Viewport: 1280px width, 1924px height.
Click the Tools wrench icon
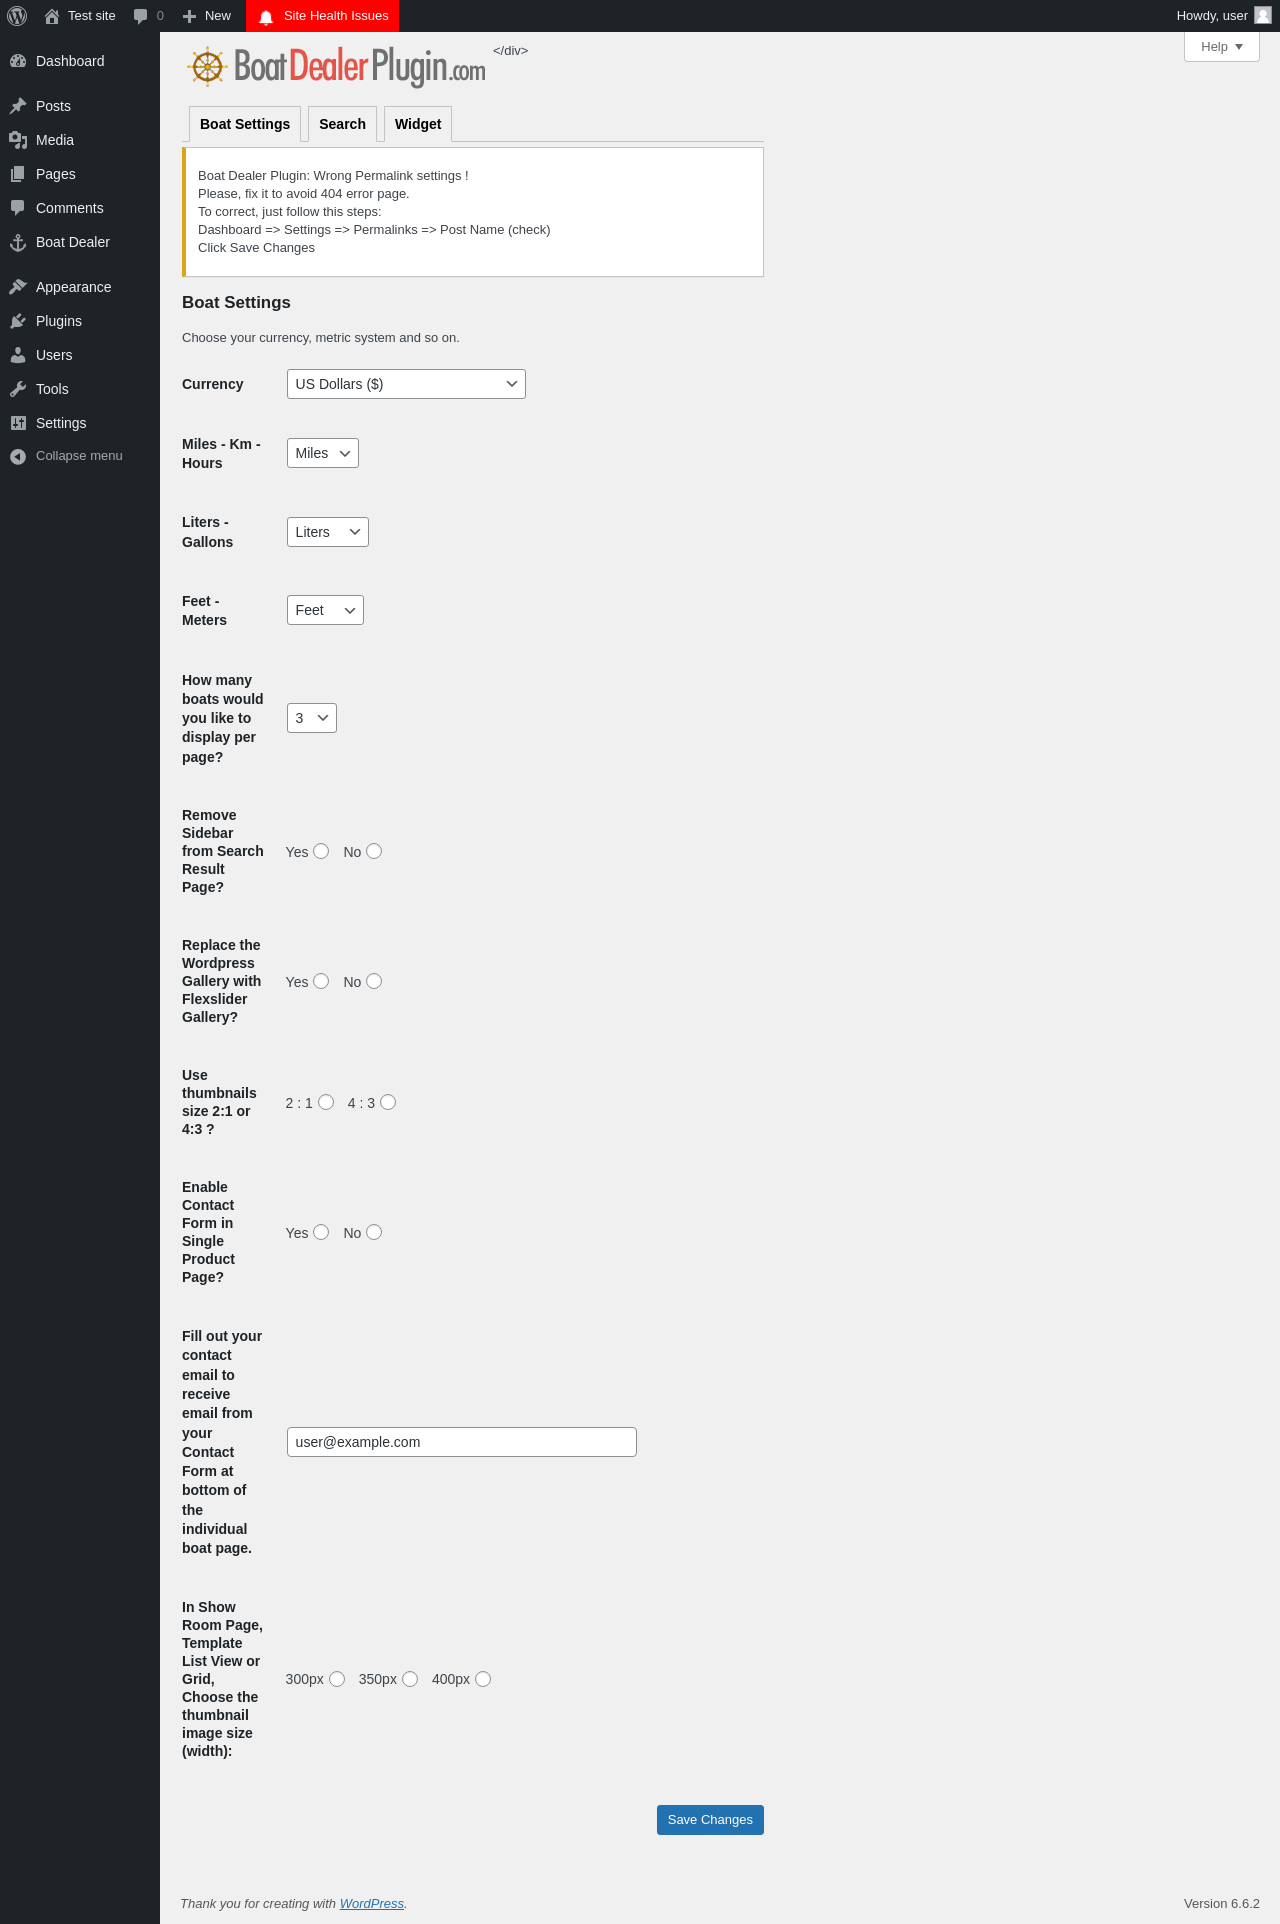click(18, 389)
